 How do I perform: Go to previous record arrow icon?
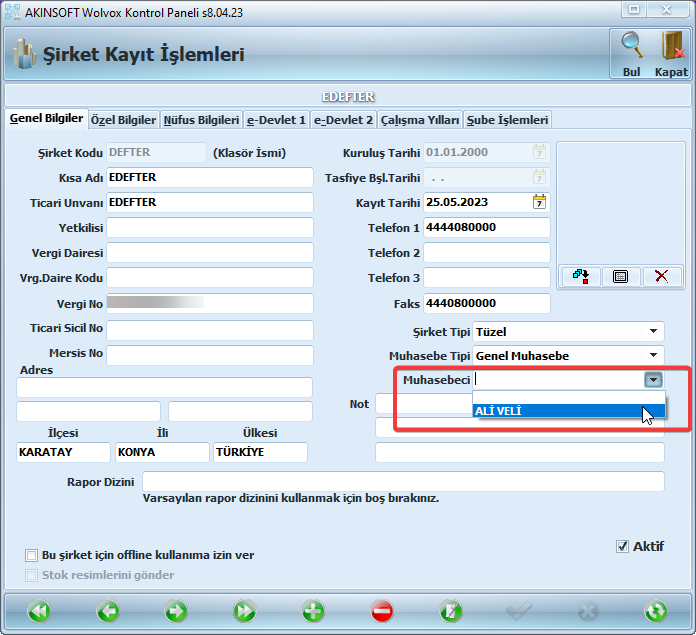pyautogui.click(x=108, y=611)
